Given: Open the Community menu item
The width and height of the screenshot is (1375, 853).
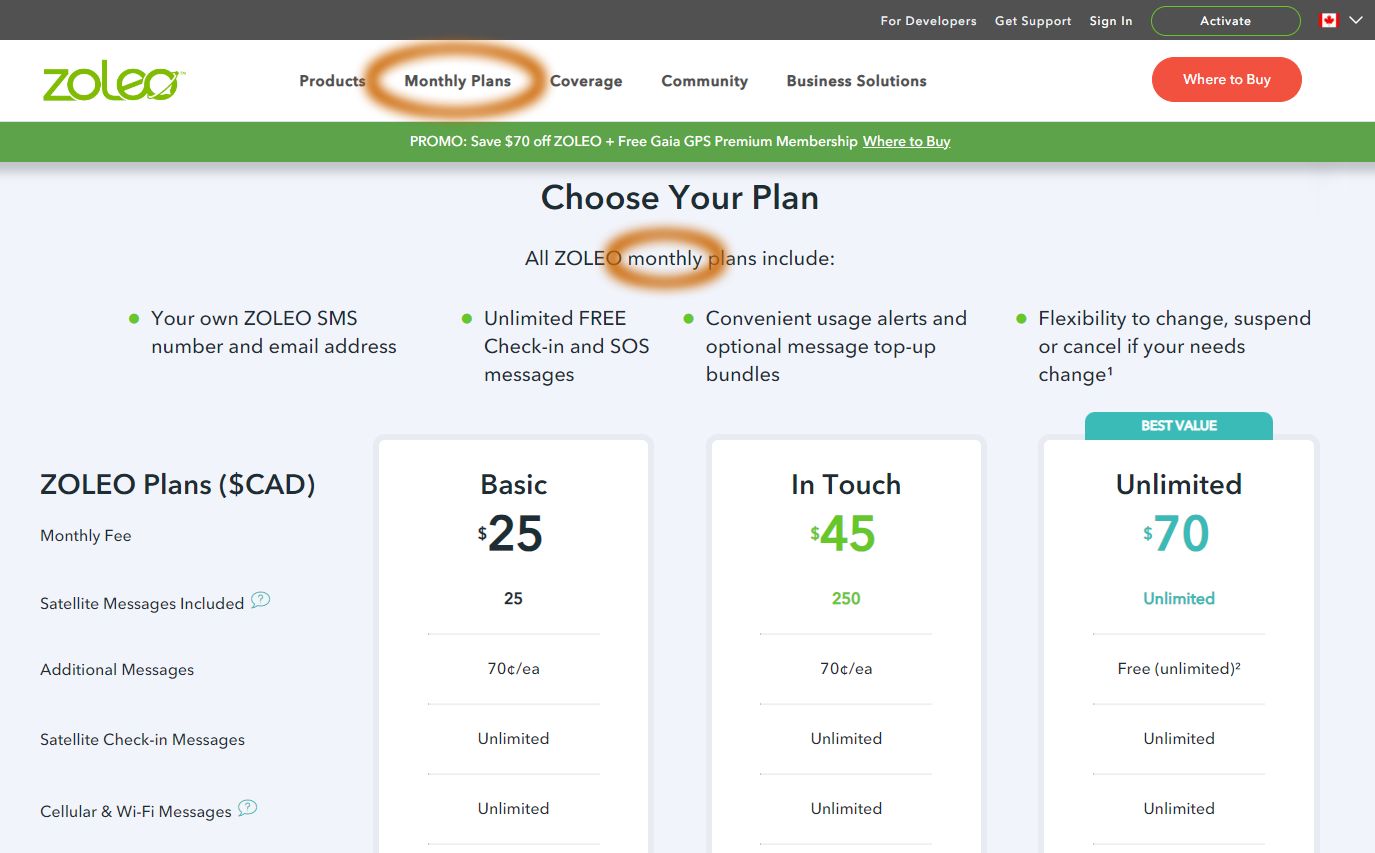Looking at the screenshot, I should (x=704, y=81).
